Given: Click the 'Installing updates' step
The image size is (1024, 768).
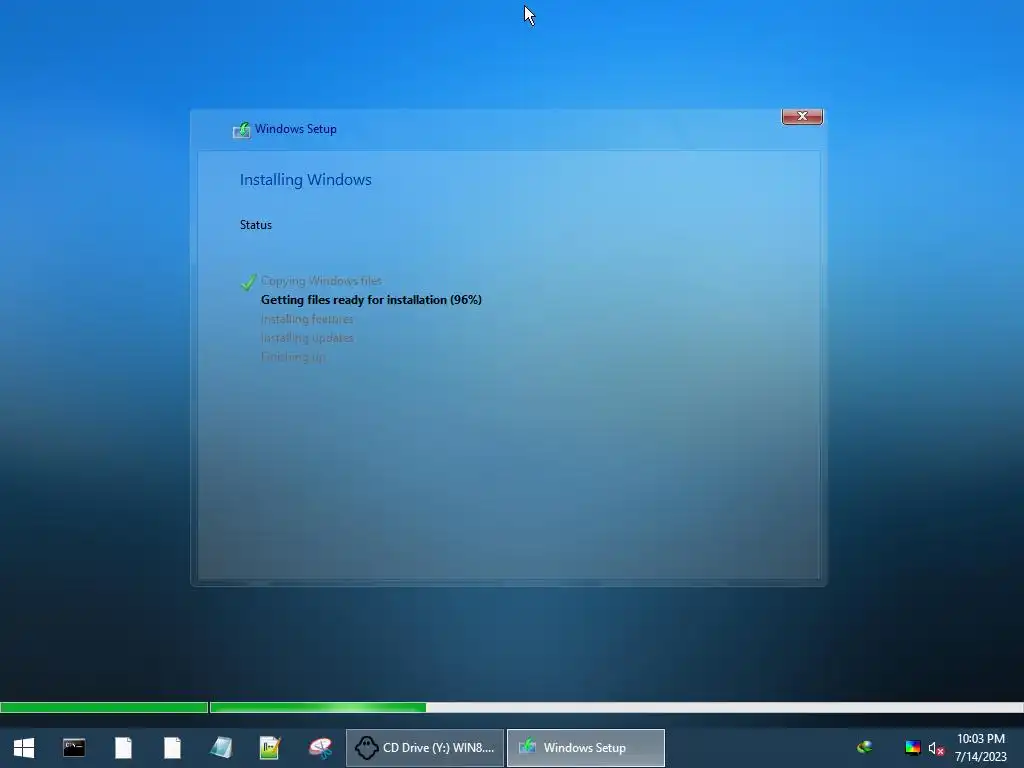Looking at the screenshot, I should (307, 338).
